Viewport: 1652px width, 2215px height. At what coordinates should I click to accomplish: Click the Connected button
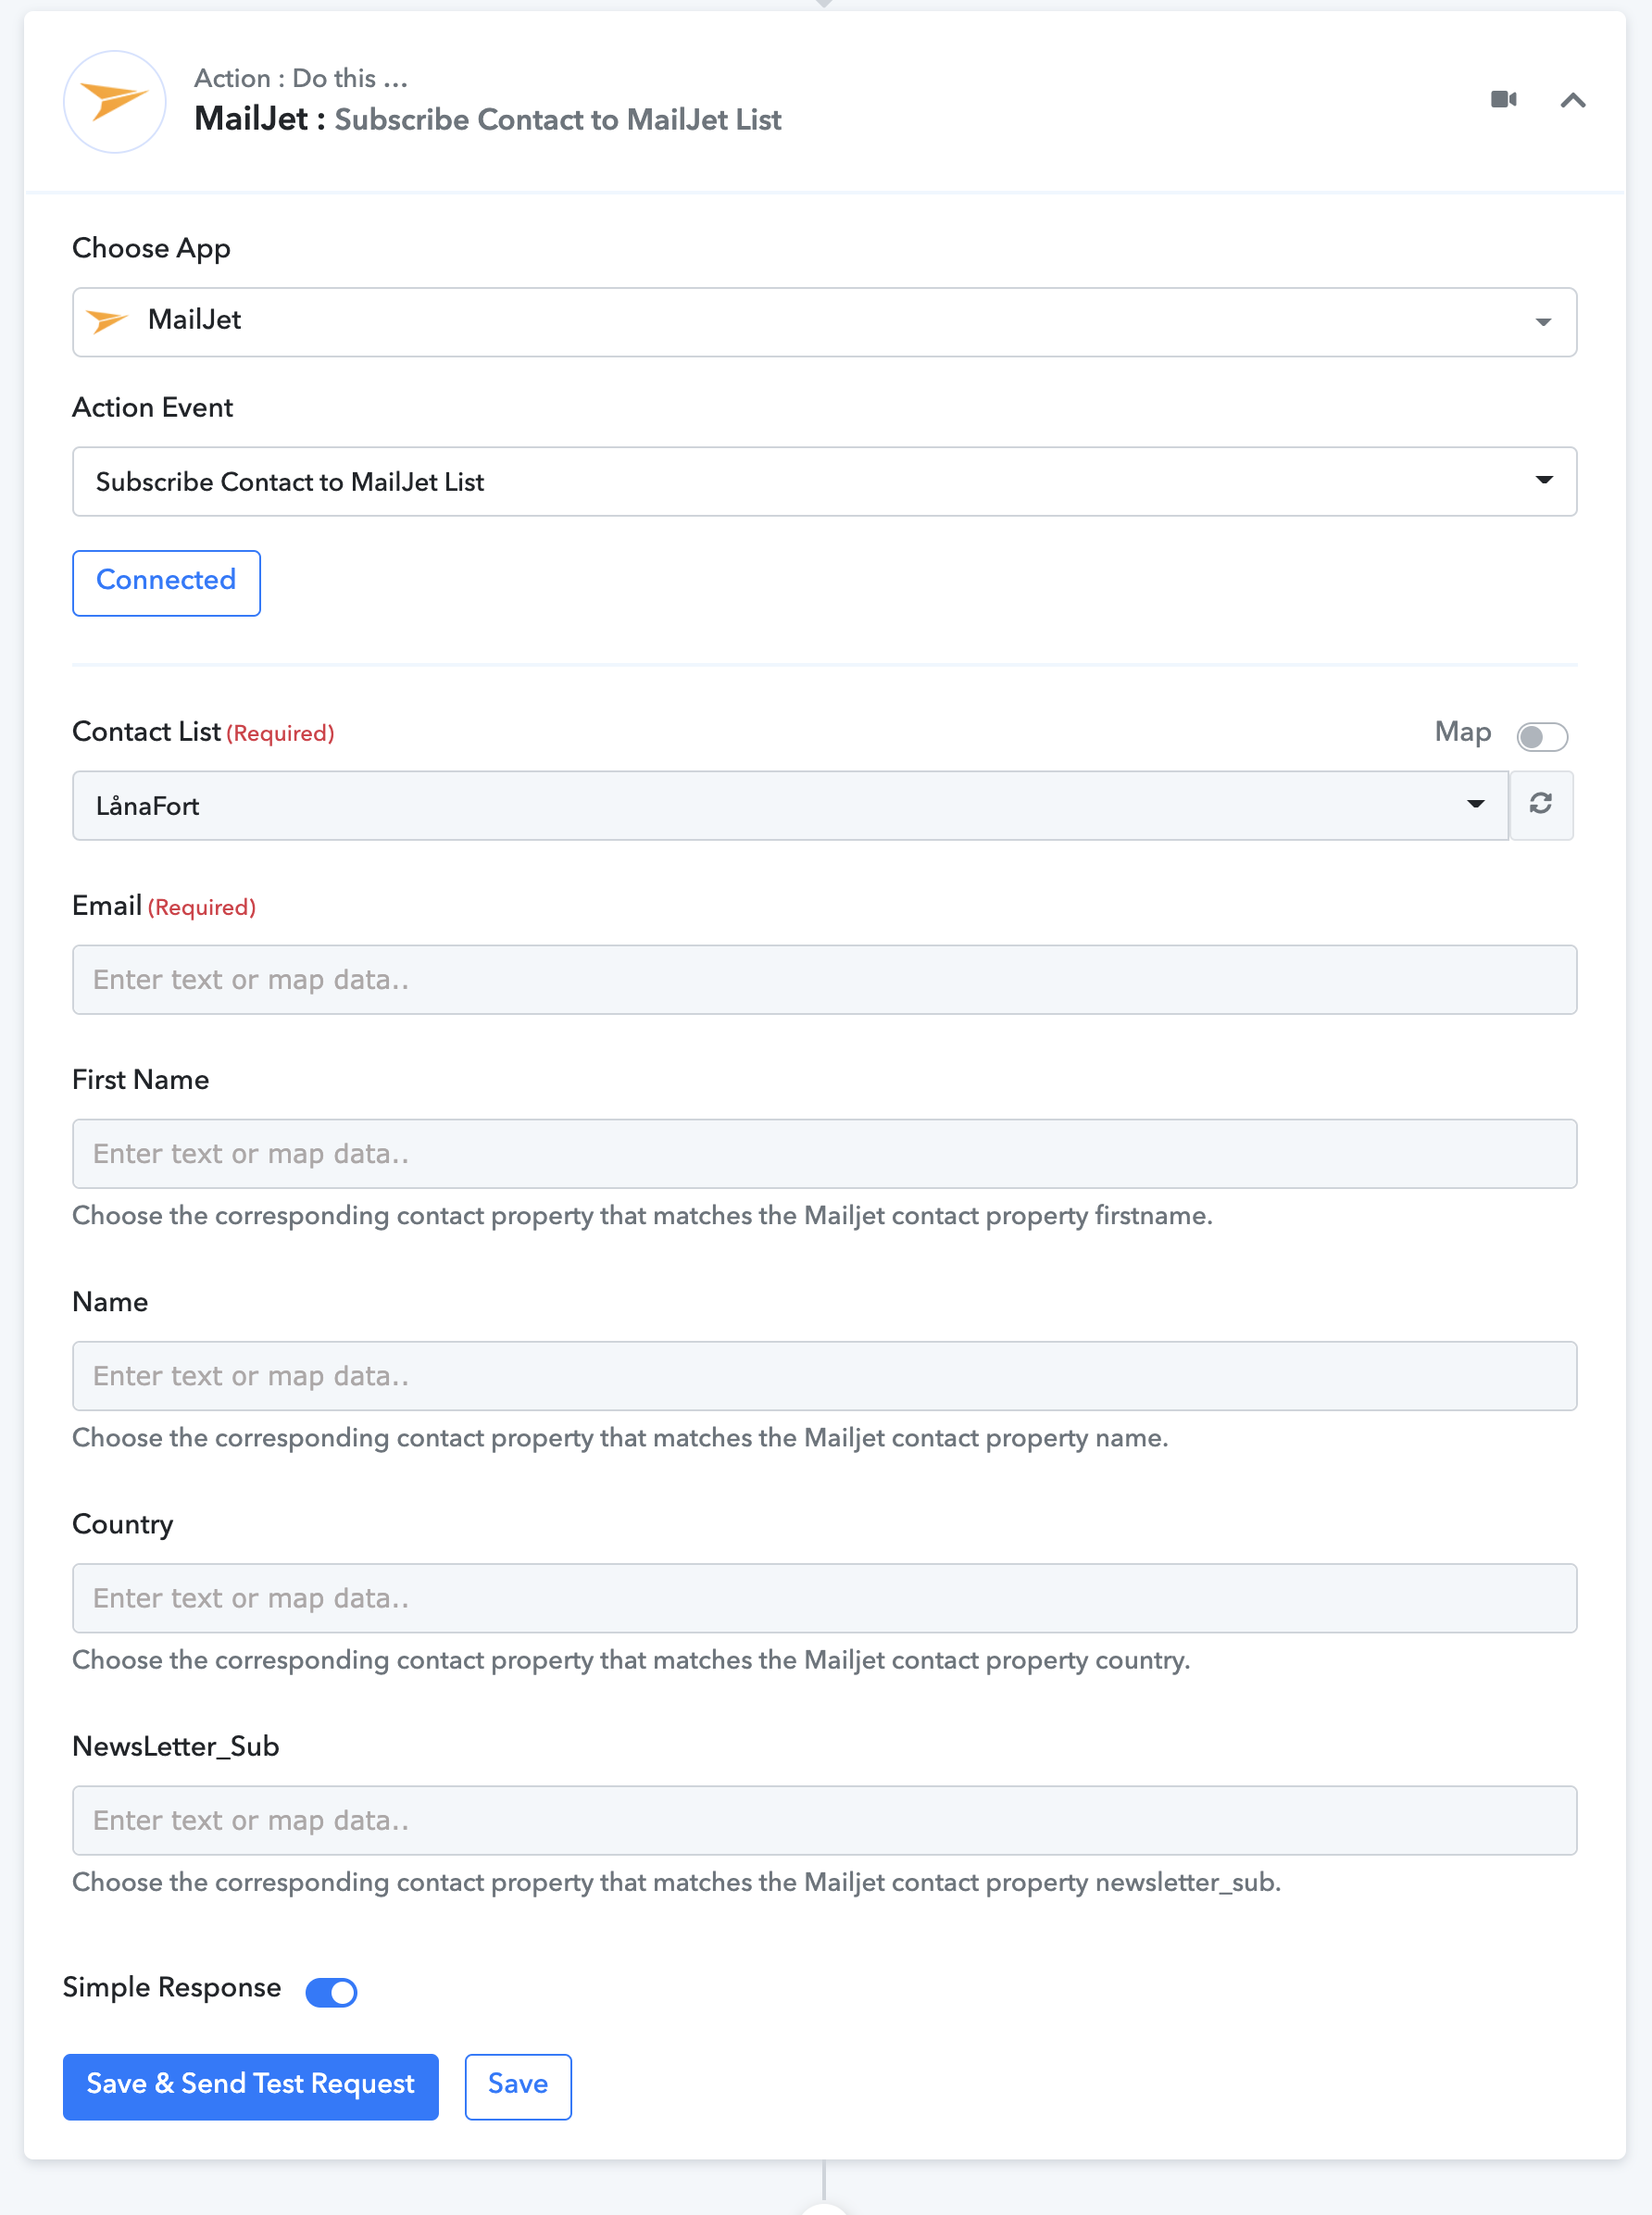click(166, 582)
